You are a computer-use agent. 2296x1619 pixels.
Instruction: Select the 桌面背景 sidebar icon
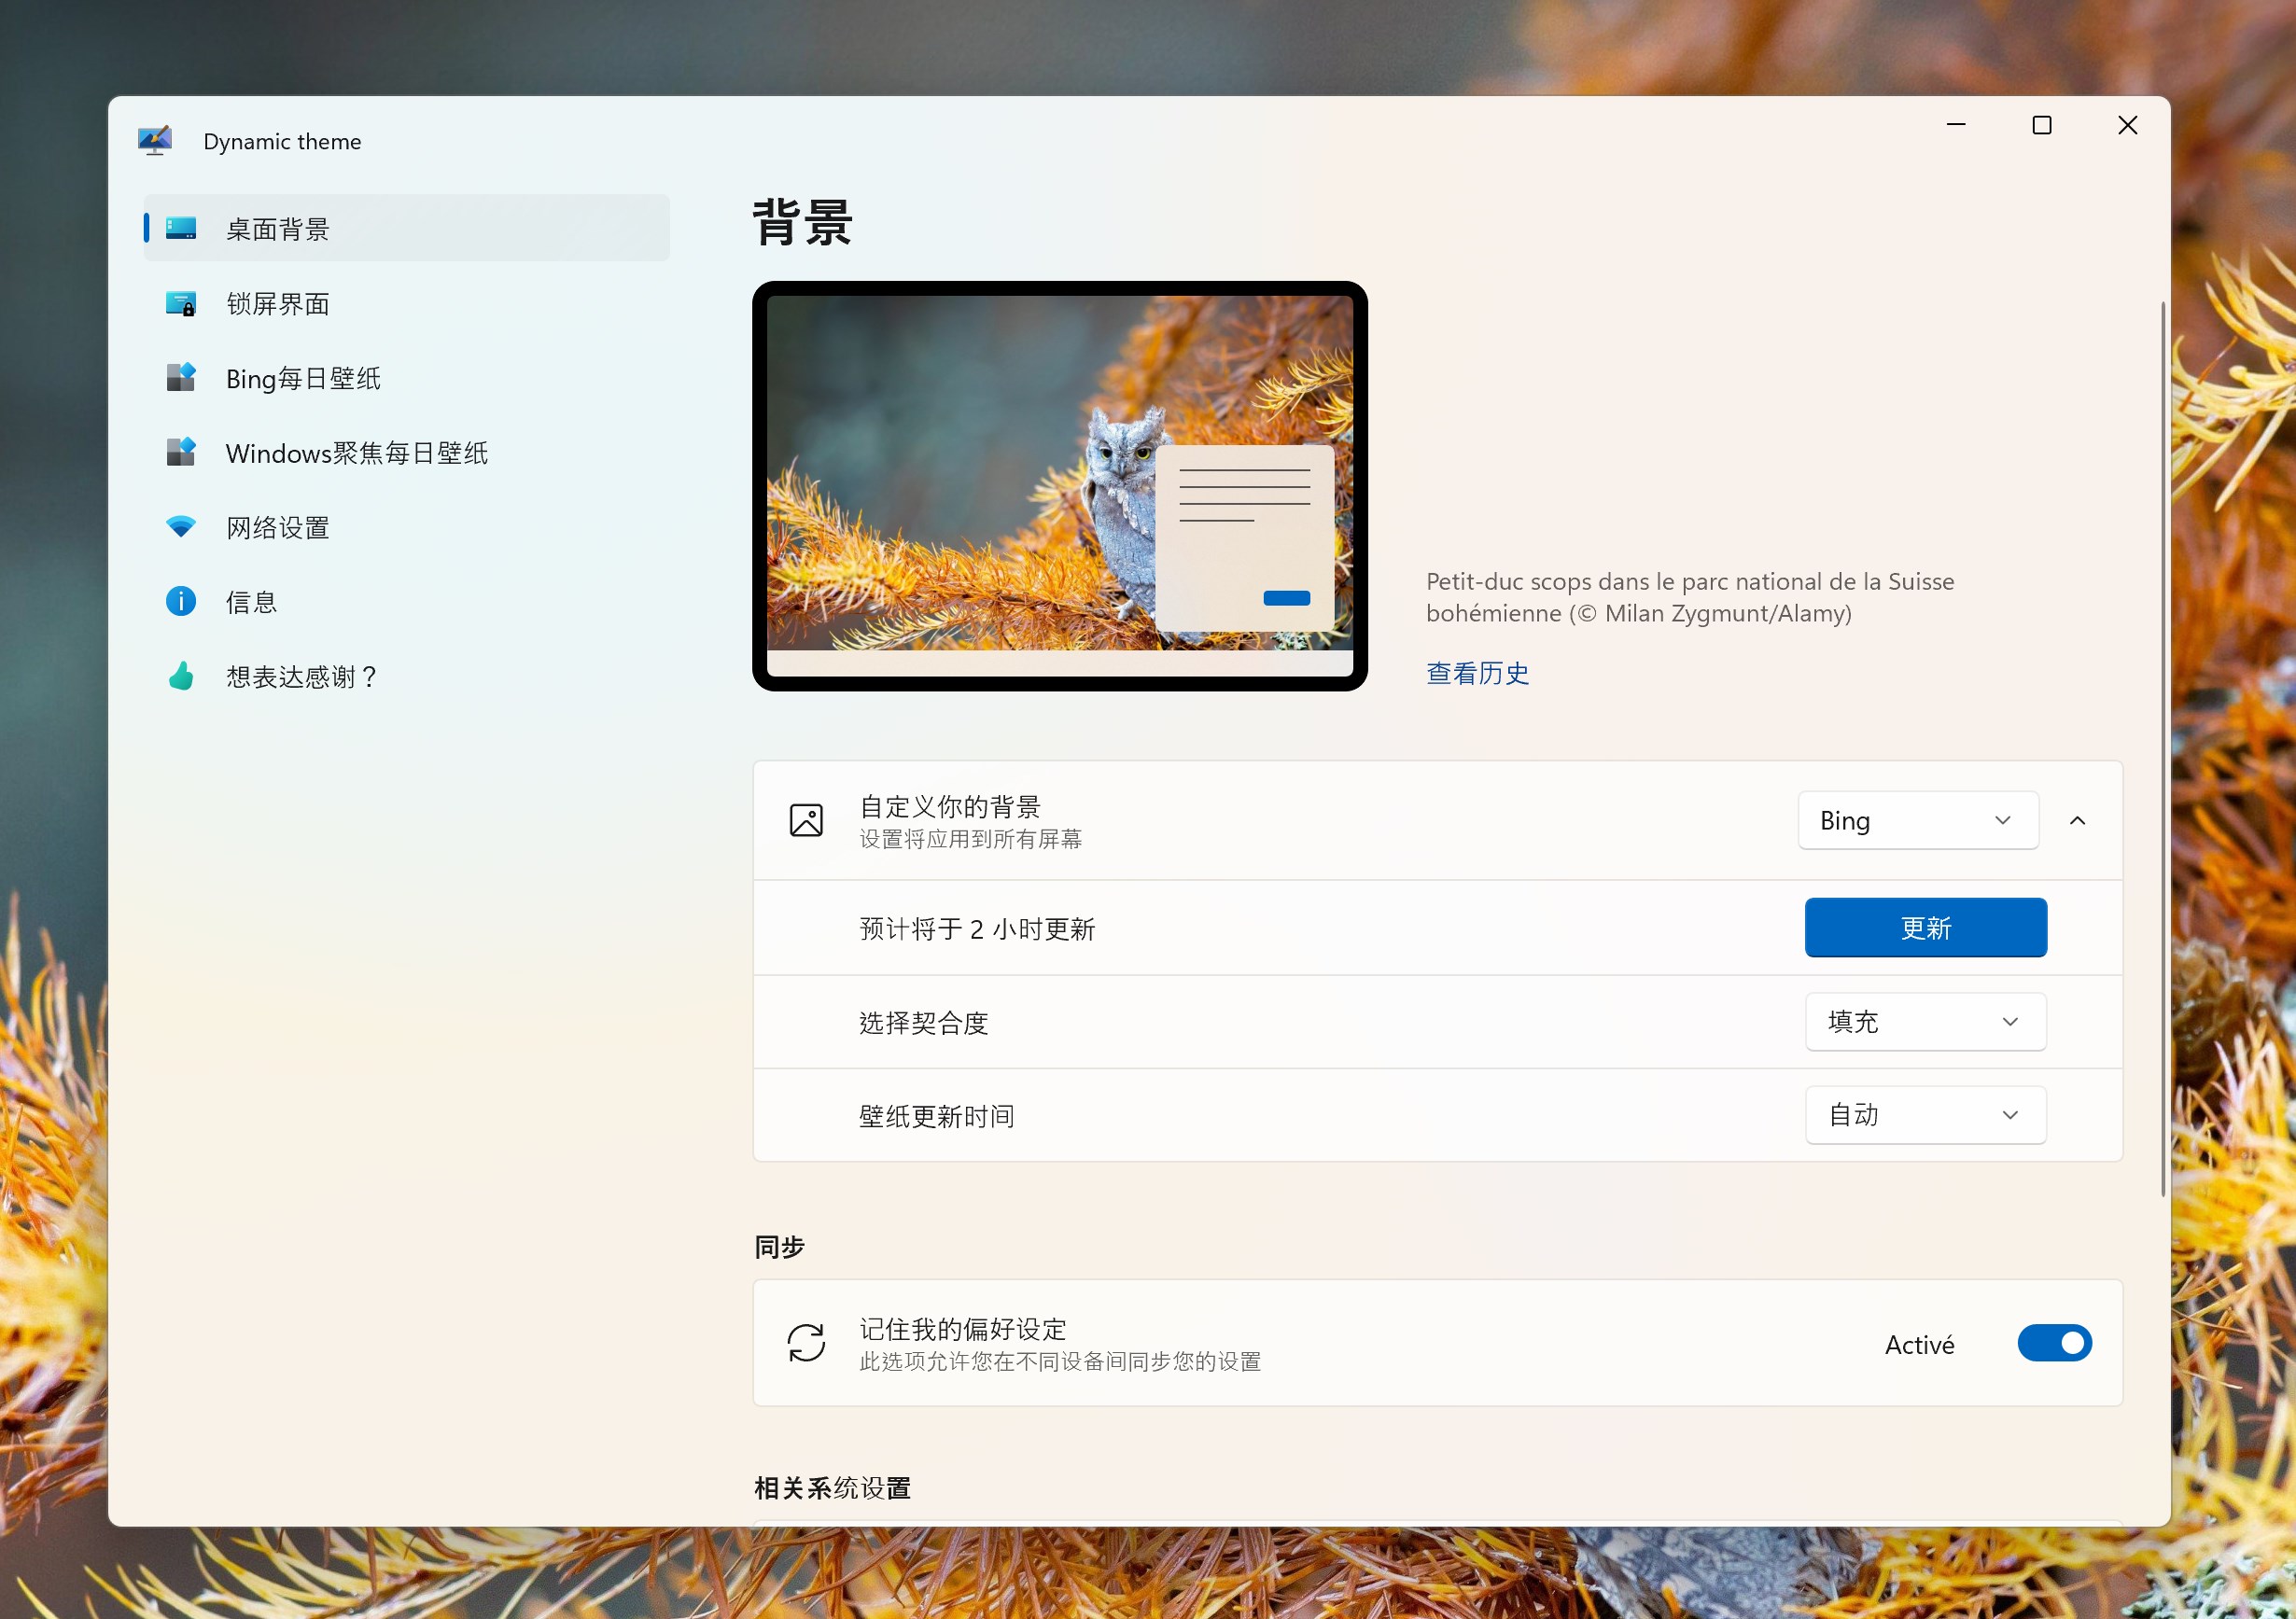point(181,228)
